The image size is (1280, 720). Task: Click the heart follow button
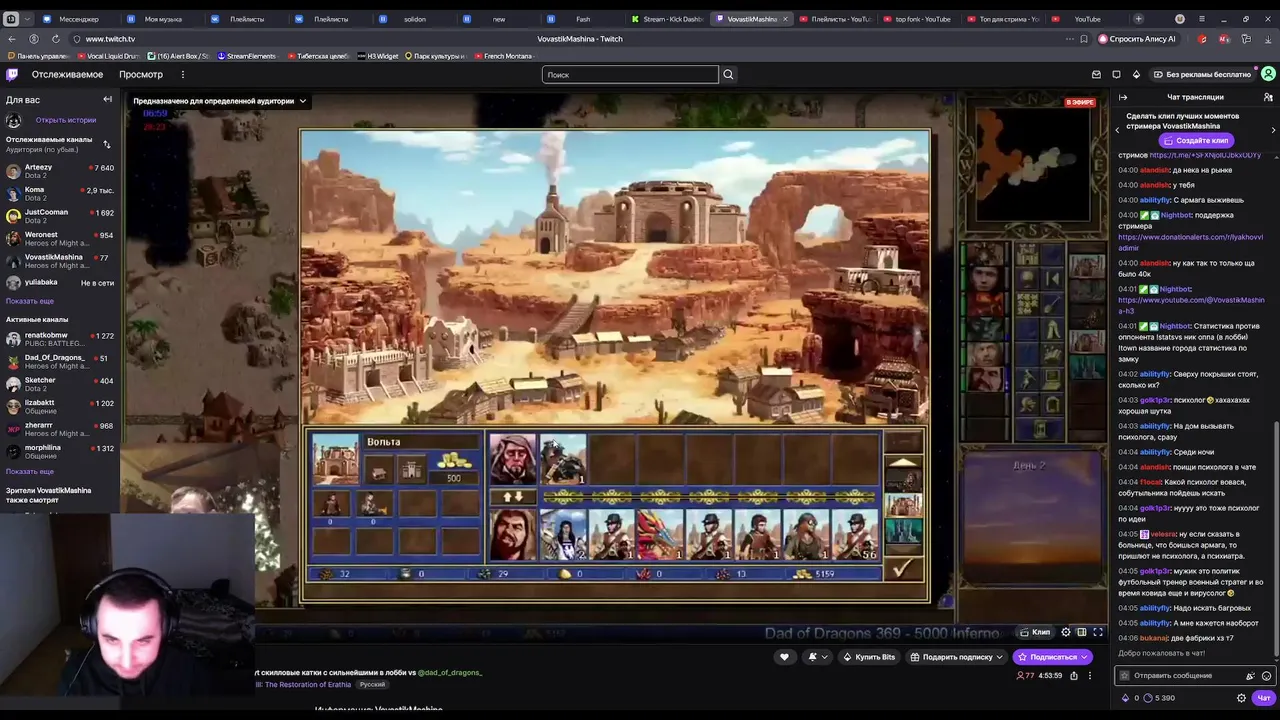784,657
